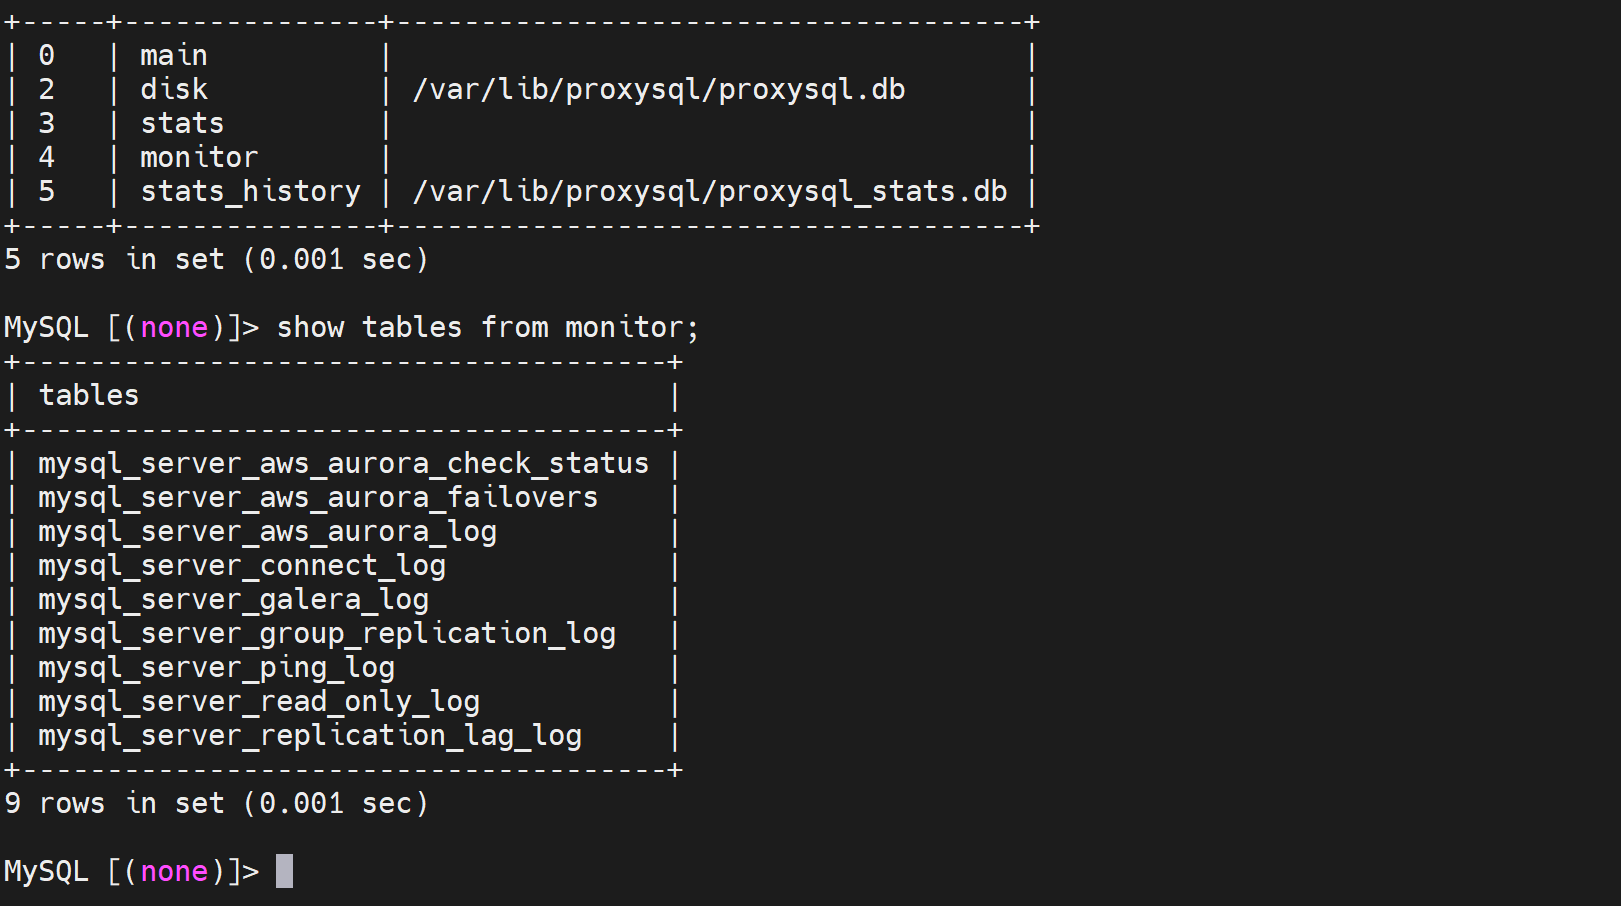1621x906 pixels.
Task: Click the mysql_server_connect_log table name
Action: (242, 566)
